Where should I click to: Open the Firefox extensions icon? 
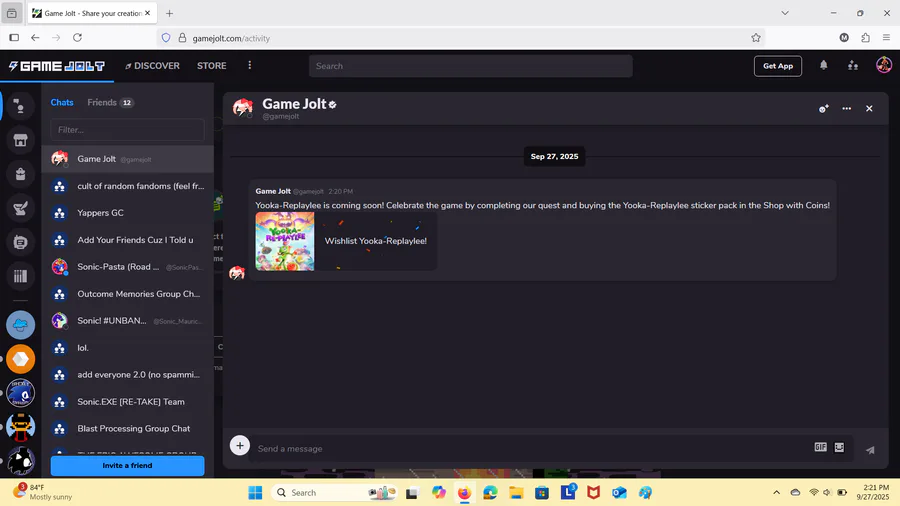pyautogui.click(x=866, y=38)
